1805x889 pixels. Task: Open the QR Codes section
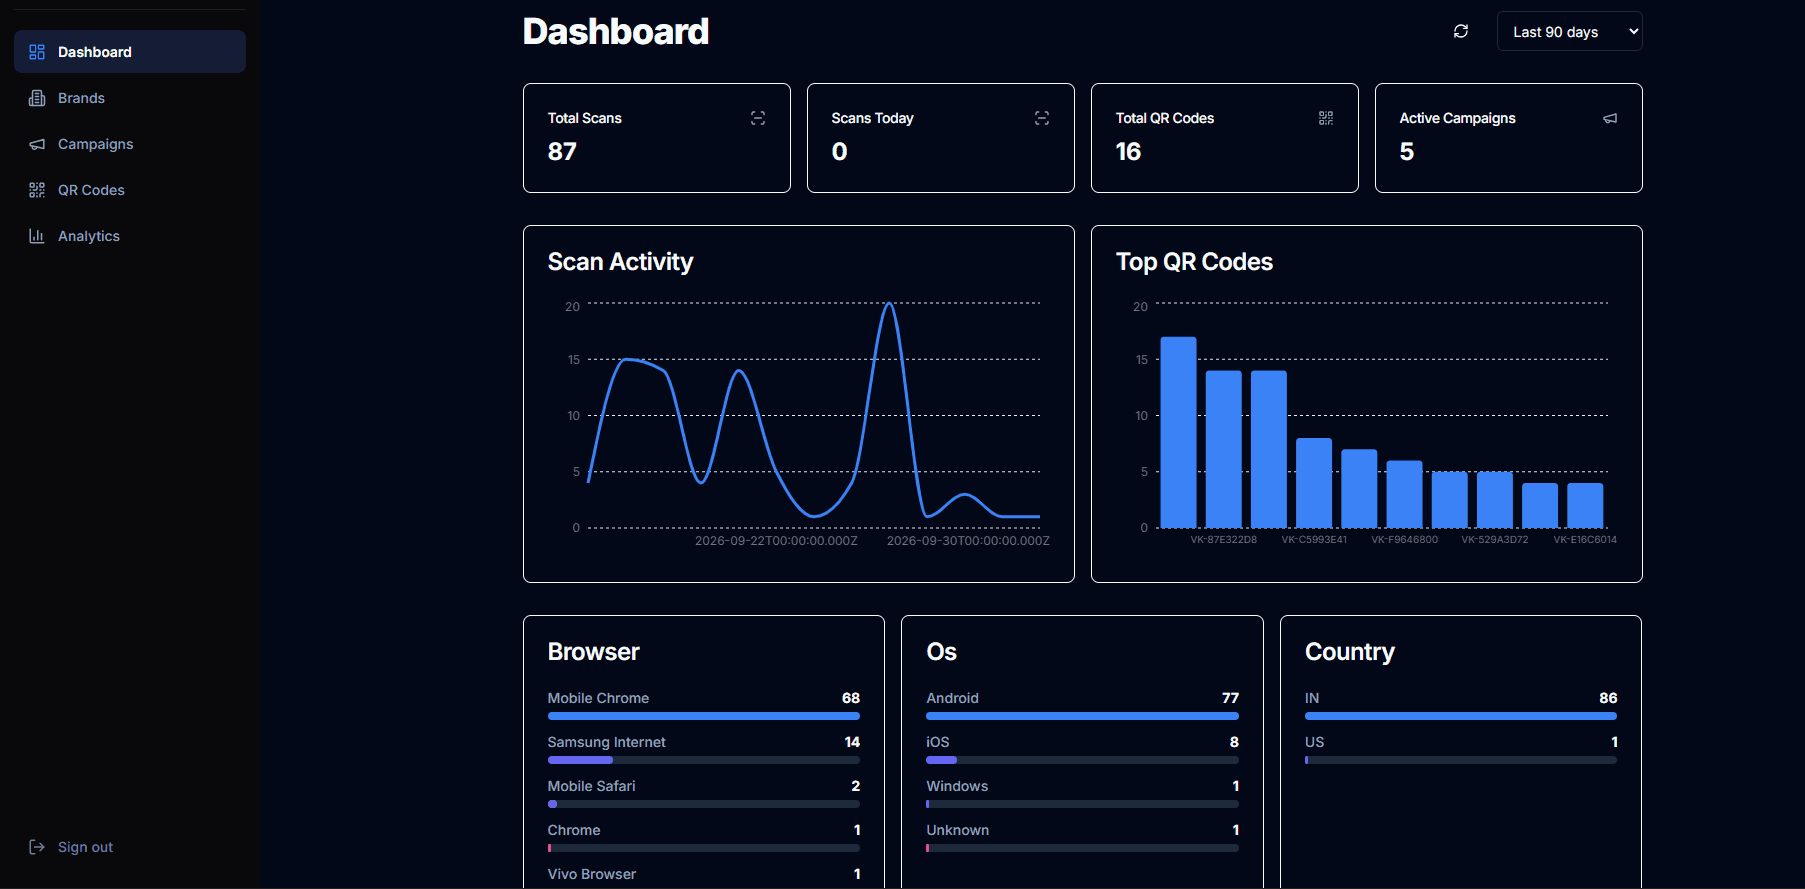[130, 190]
